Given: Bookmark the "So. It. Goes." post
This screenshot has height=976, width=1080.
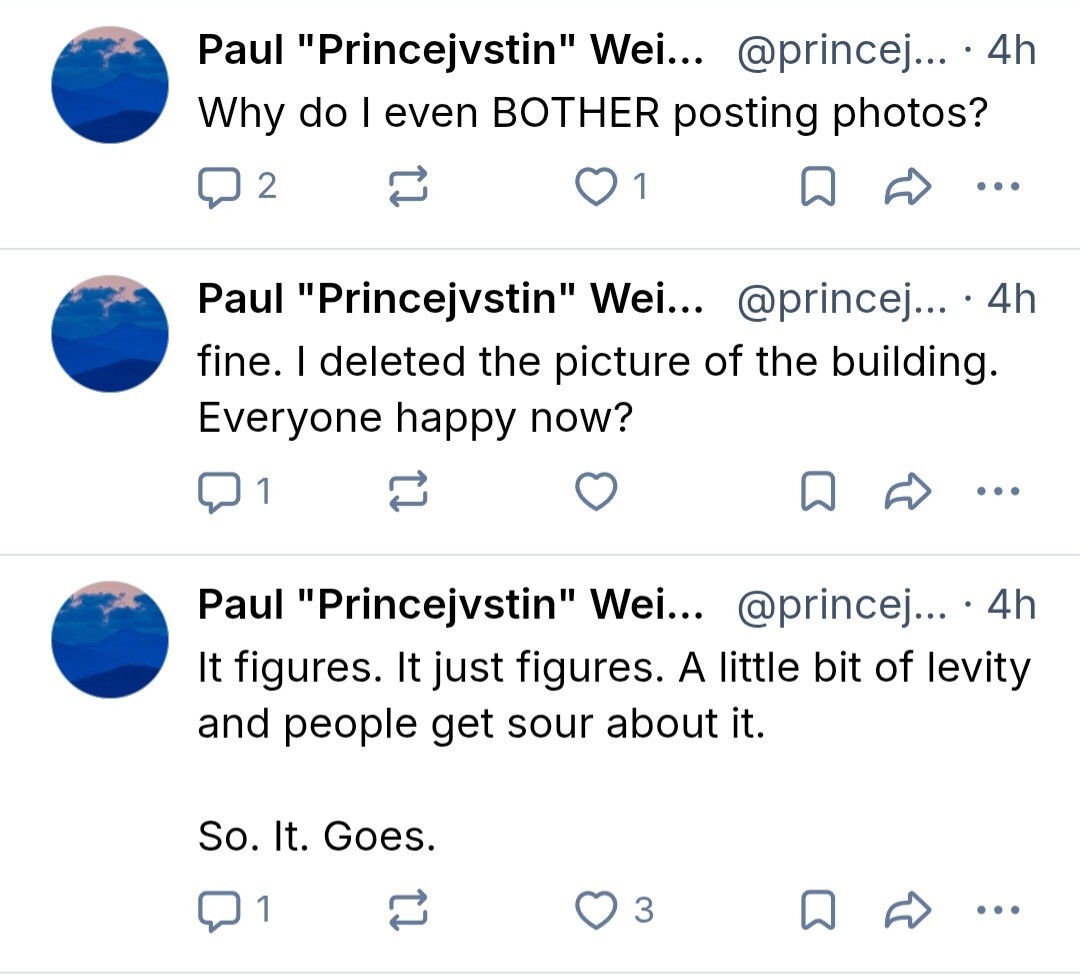Looking at the screenshot, I should pos(818,910).
